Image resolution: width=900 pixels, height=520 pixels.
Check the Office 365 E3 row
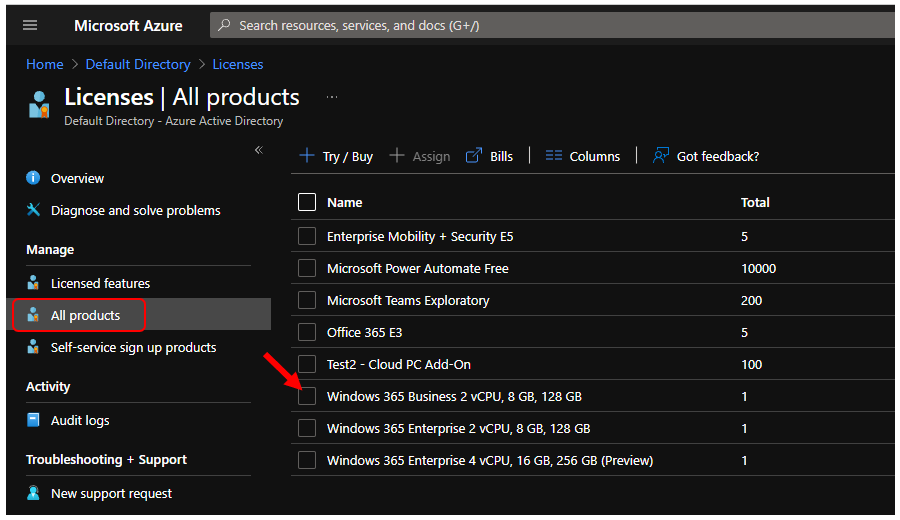tap(307, 332)
